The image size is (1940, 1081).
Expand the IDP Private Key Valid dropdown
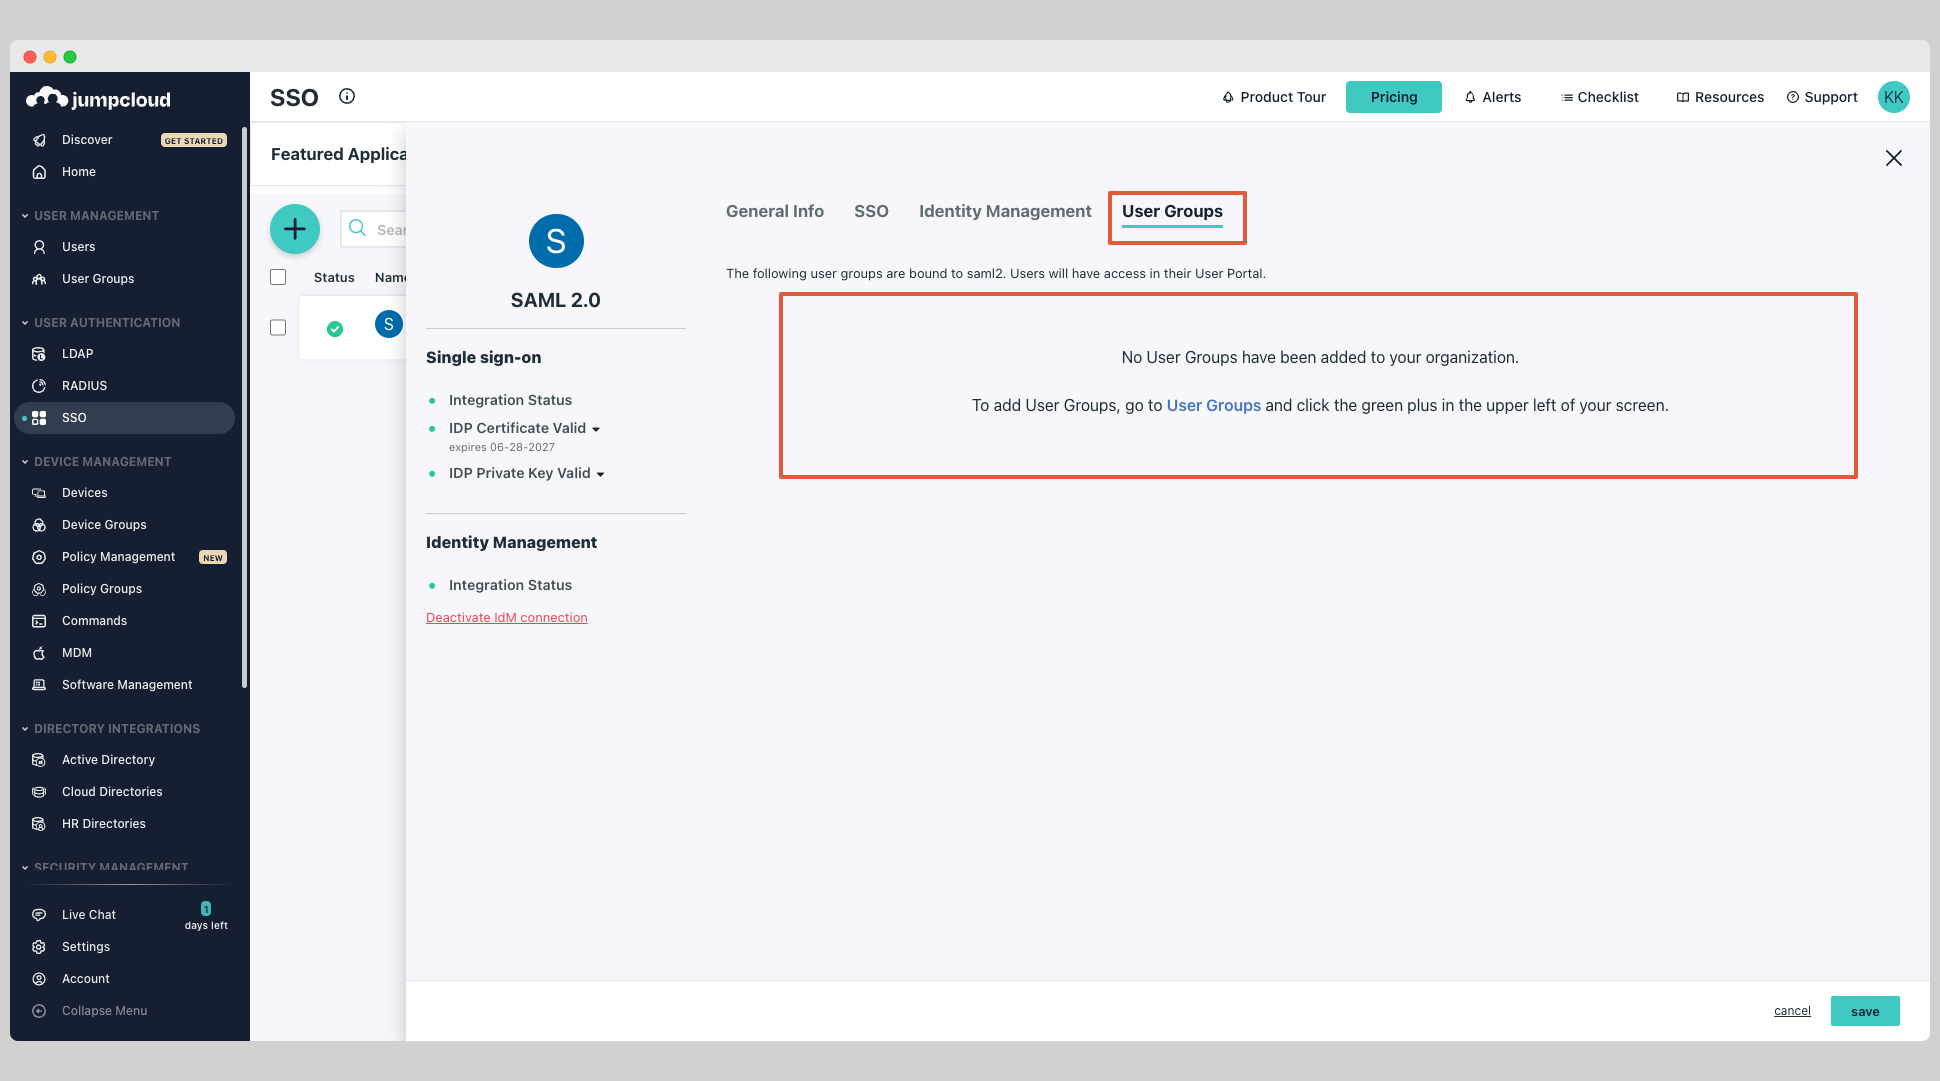click(601, 473)
